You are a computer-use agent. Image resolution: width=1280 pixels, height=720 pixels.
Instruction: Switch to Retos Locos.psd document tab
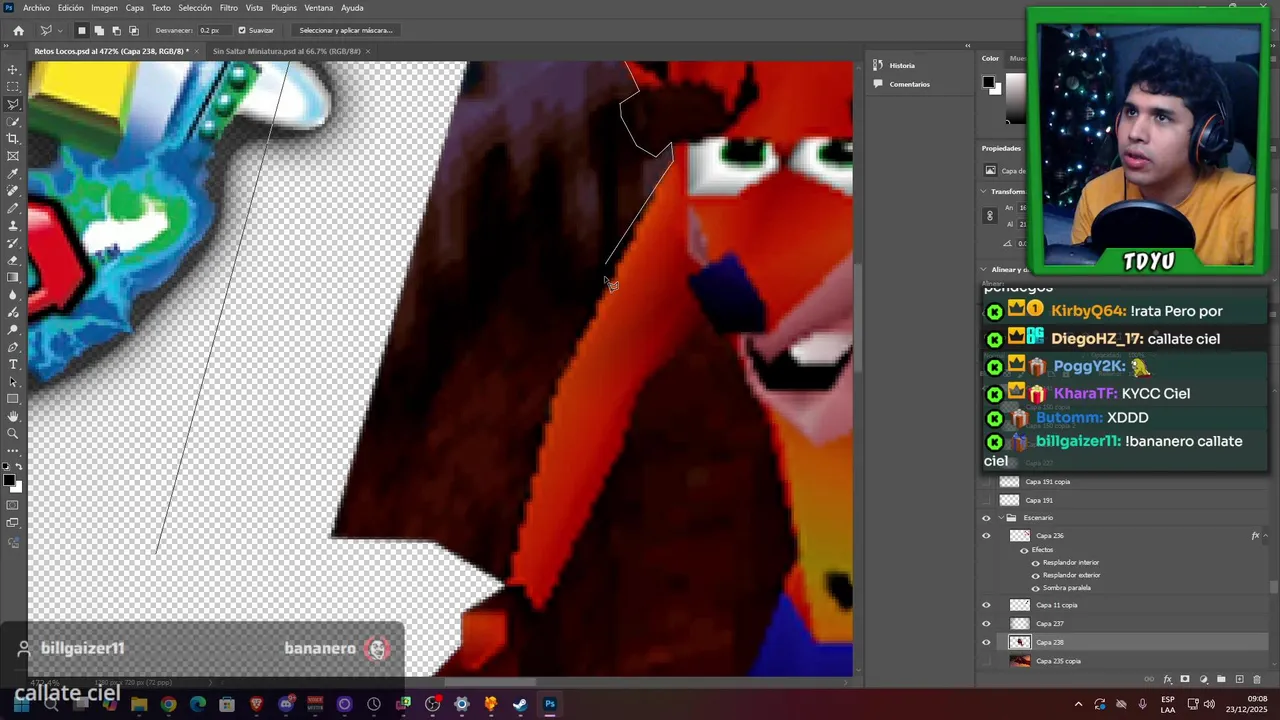click(x=110, y=51)
